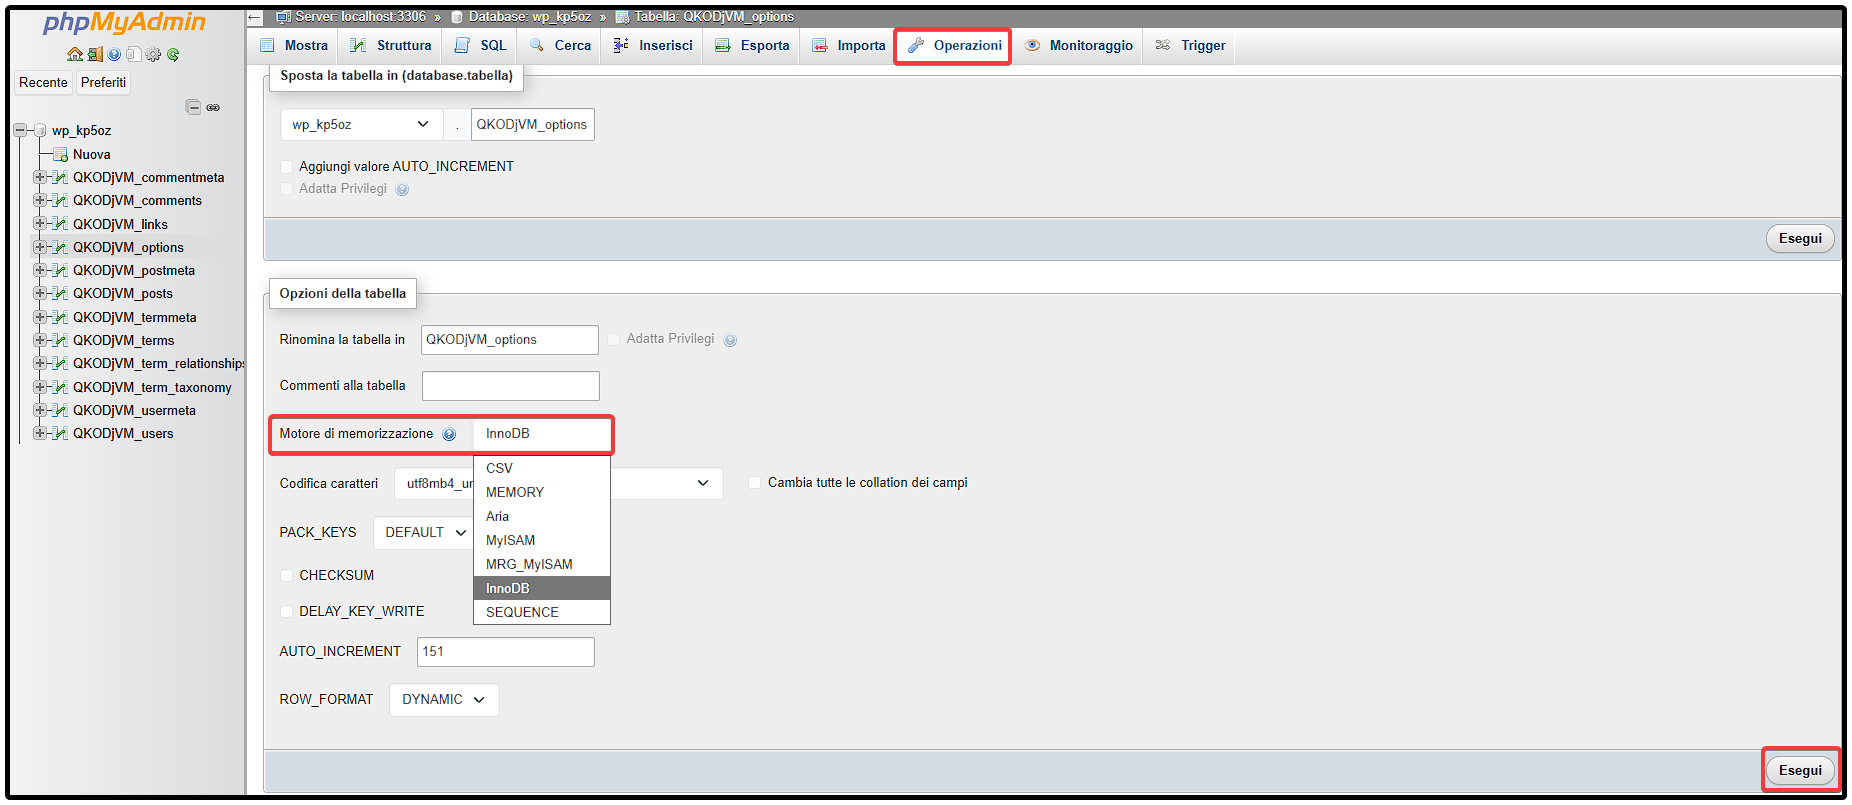
Task: Go to Home via house icon
Action: coord(75,54)
